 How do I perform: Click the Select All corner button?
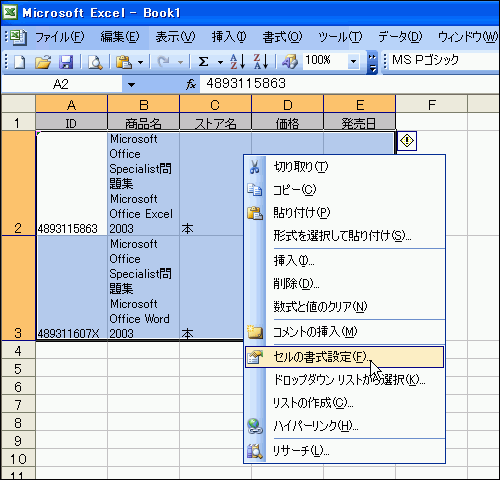pos(18,104)
